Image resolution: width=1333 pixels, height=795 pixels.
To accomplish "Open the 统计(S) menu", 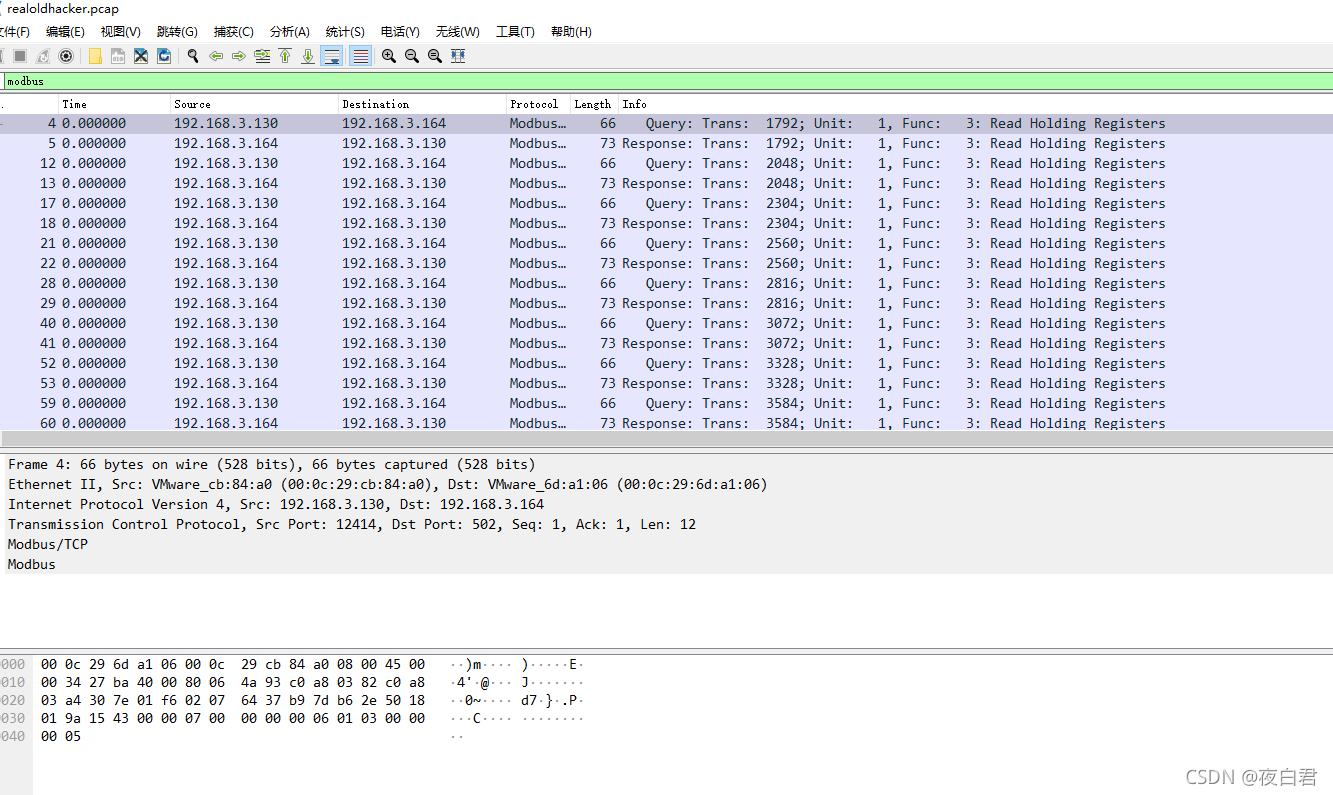I will coord(345,32).
